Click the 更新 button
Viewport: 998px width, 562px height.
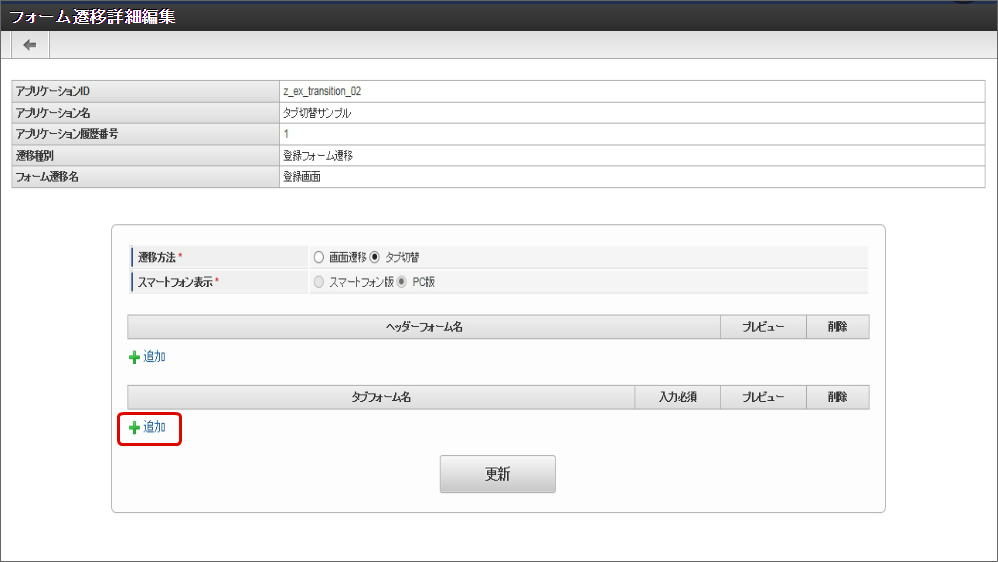498,474
